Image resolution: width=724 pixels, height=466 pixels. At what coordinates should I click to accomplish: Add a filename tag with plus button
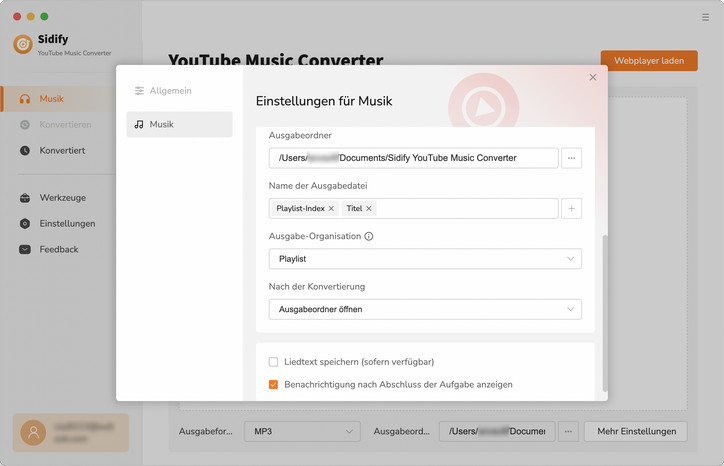pos(571,208)
